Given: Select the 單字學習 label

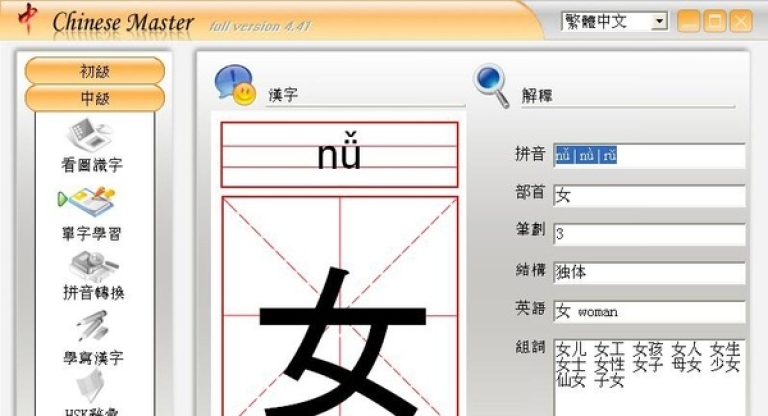Looking at the screenshot, I should point(92,233).
